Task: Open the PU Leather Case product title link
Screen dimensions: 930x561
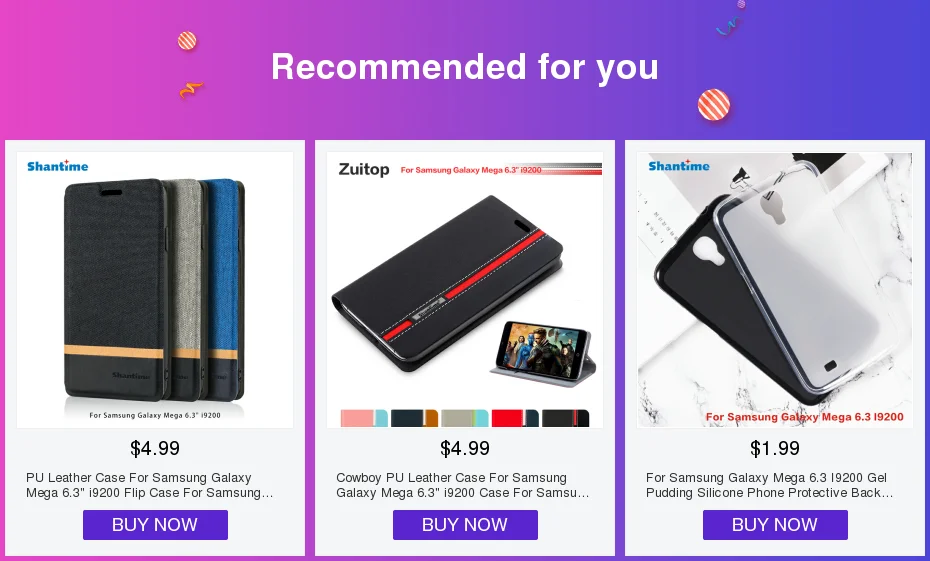Action: (x=149, y=485)
